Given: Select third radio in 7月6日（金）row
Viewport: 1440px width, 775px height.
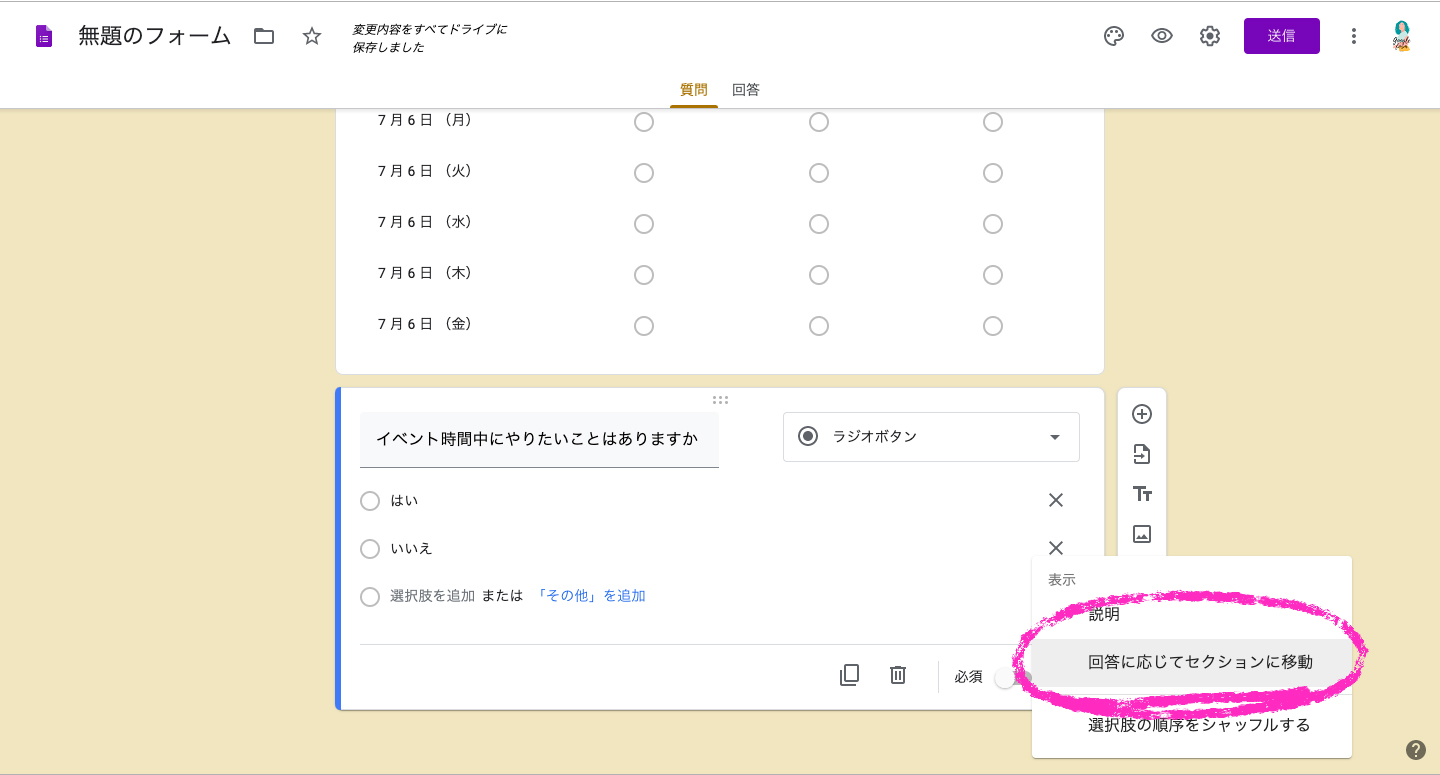Looking at the screenshot, I should [x=993, y=326].
